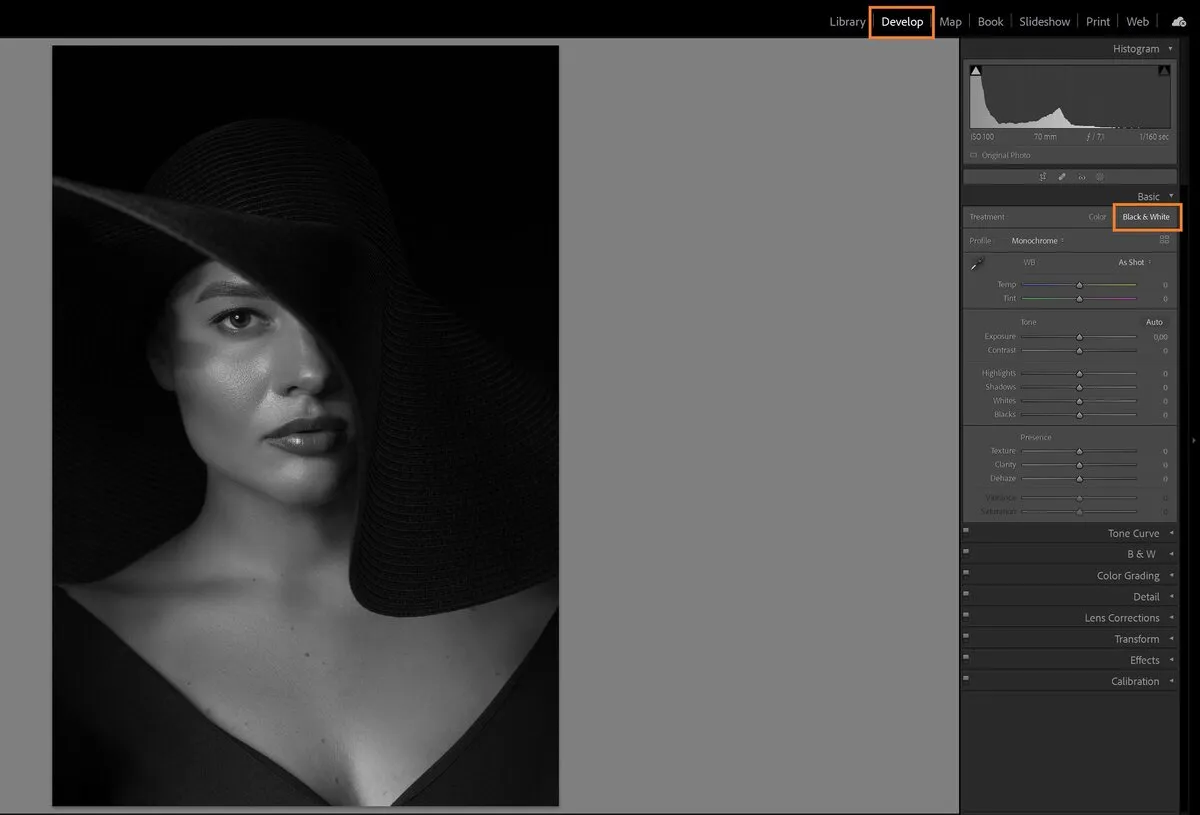The width and height of the screenshot is (1200, 815).
Task: Select the Healing brush tool icon
Action: (x=1062, y=177)
